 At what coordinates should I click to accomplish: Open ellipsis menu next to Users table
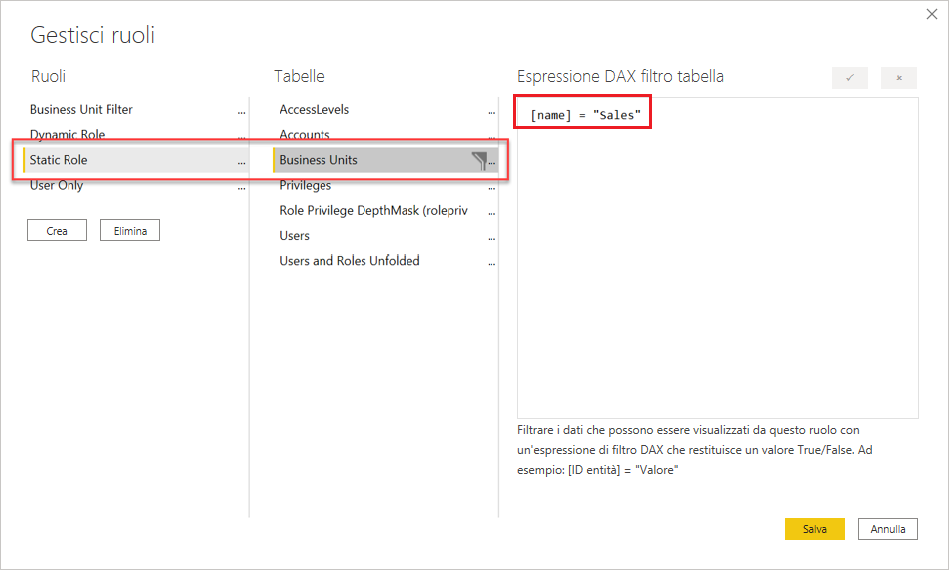[x=491, y=237]
